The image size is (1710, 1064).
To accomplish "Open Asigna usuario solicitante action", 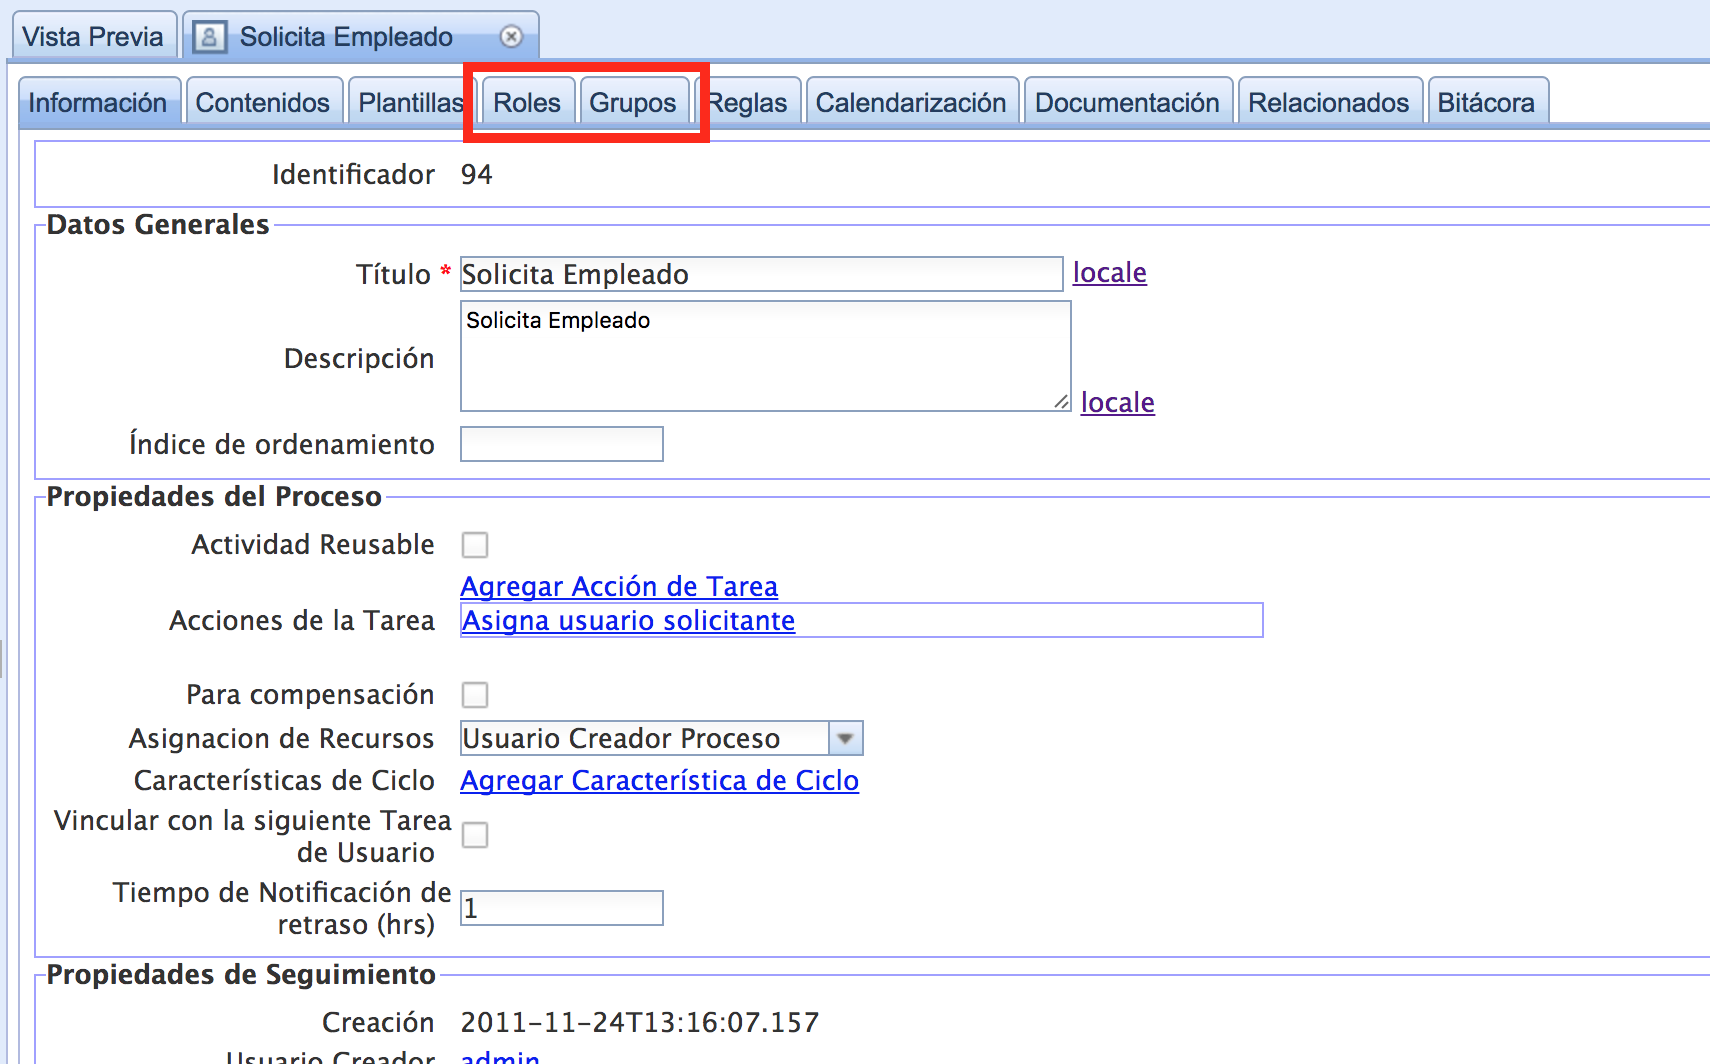I will pyautogui.click(x=628, y=621).
